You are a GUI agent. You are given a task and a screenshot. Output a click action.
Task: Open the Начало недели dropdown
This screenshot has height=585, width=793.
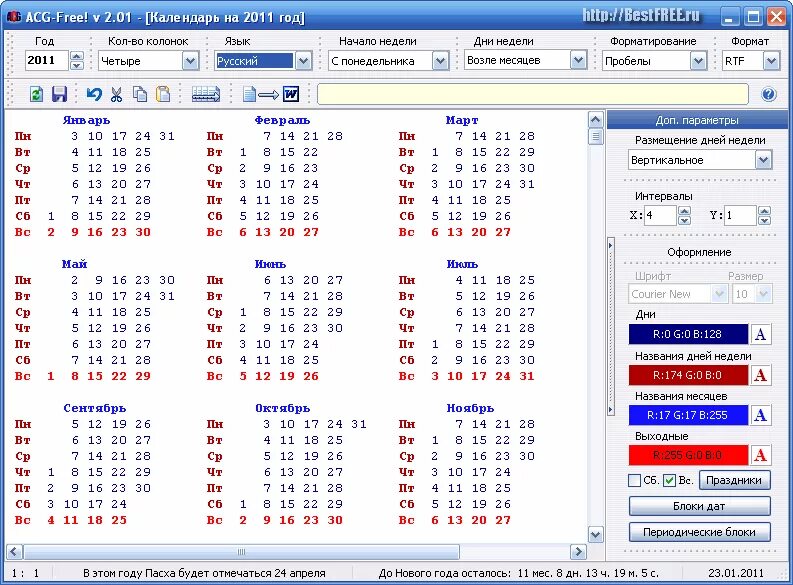440,61
